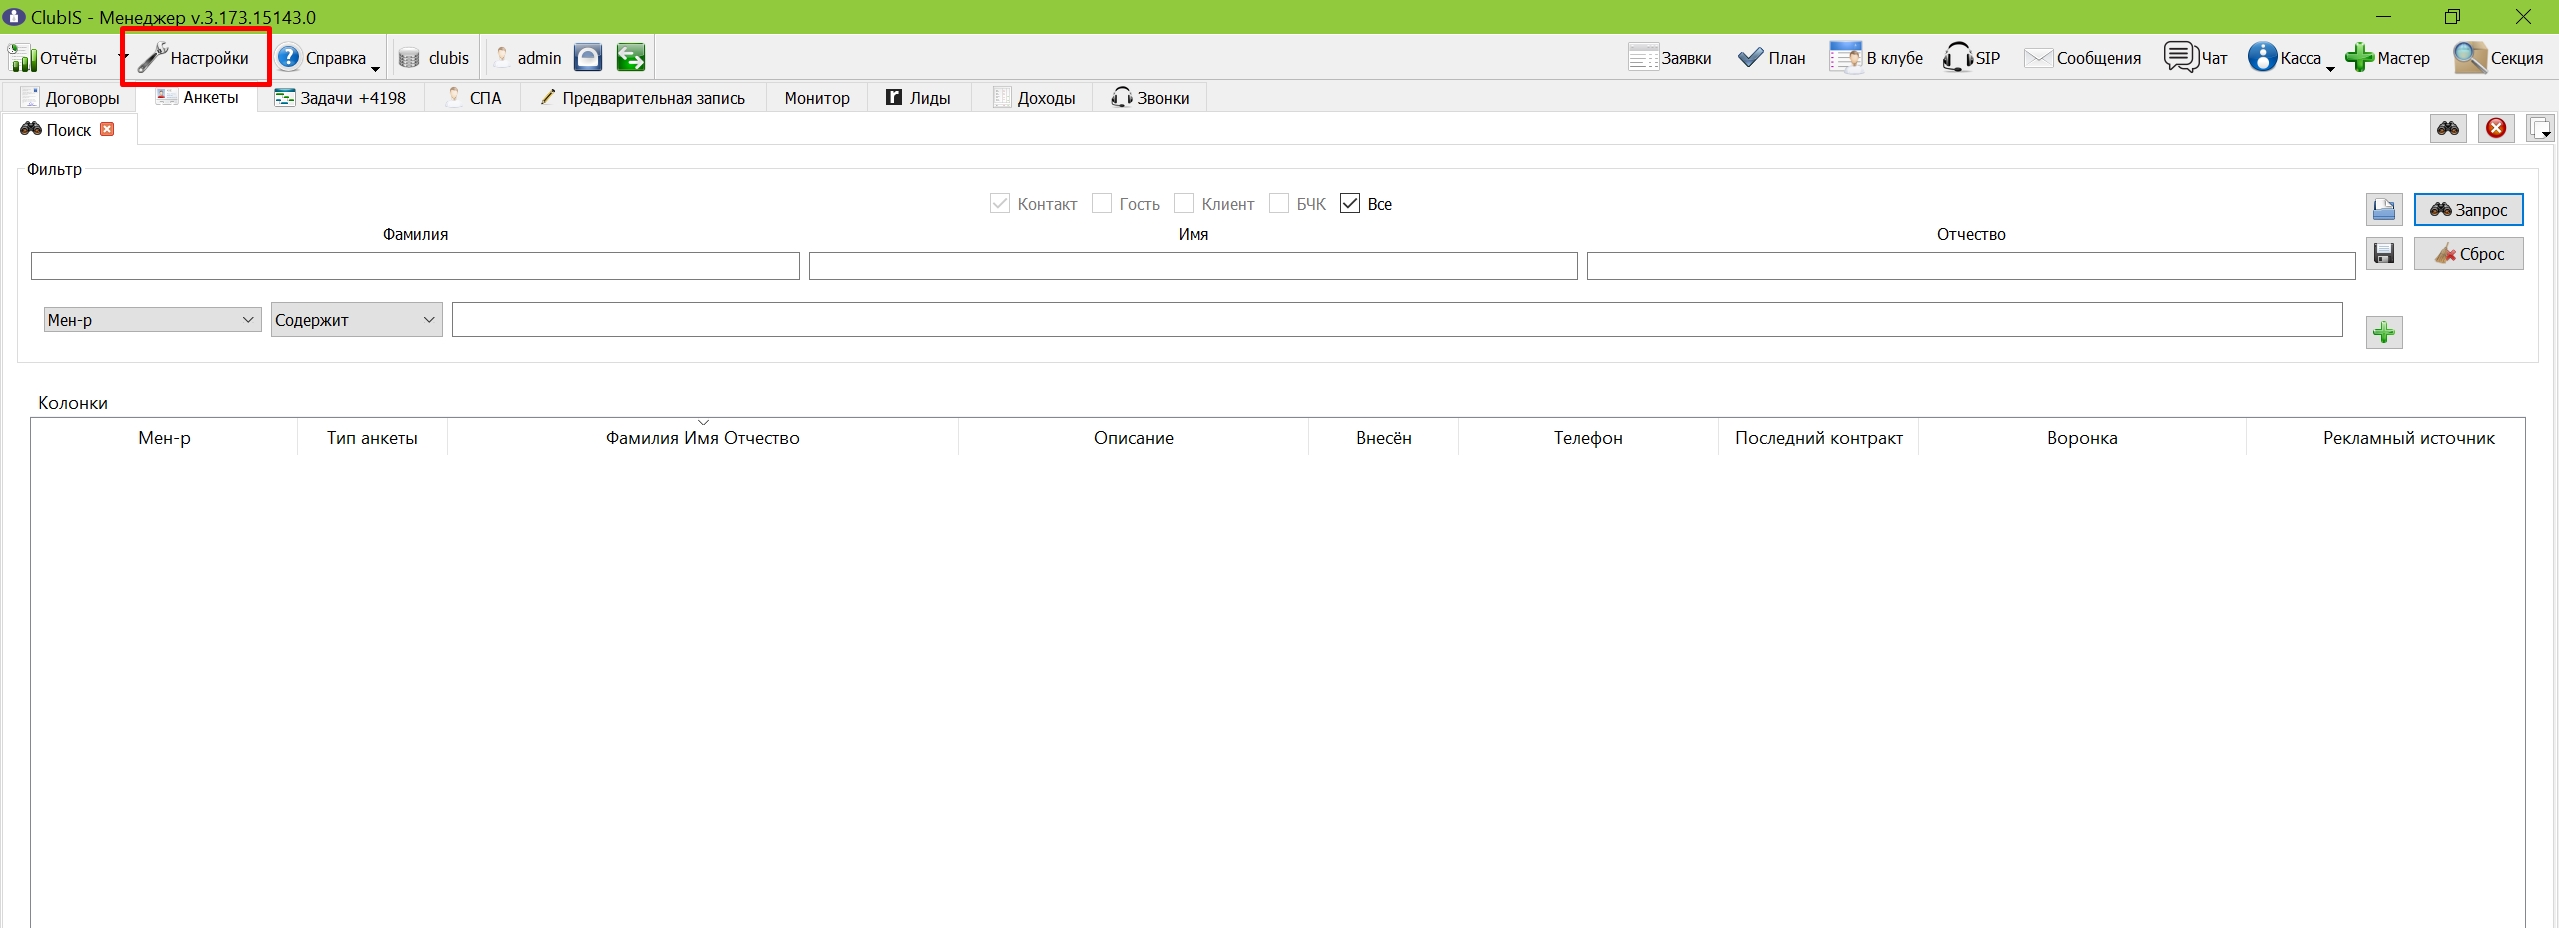Launch Мастер wizard
2559x928 pixels.
(2387, 58)
